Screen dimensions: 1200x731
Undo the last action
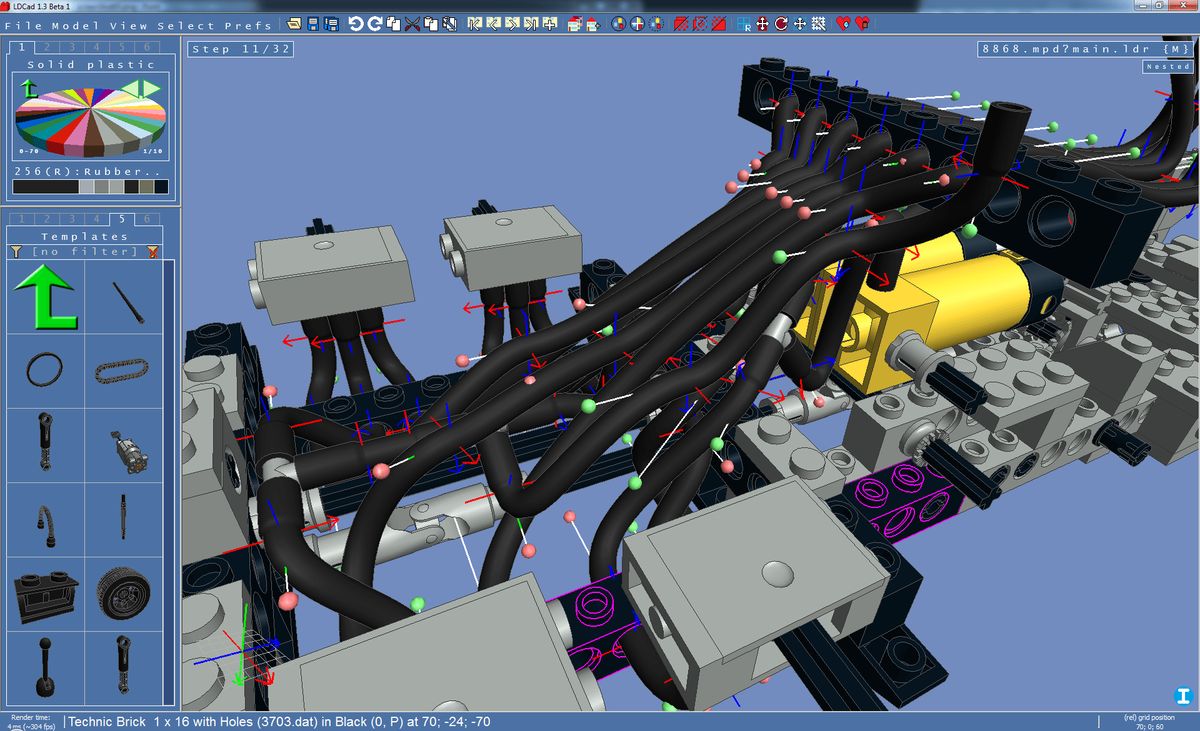356,22
